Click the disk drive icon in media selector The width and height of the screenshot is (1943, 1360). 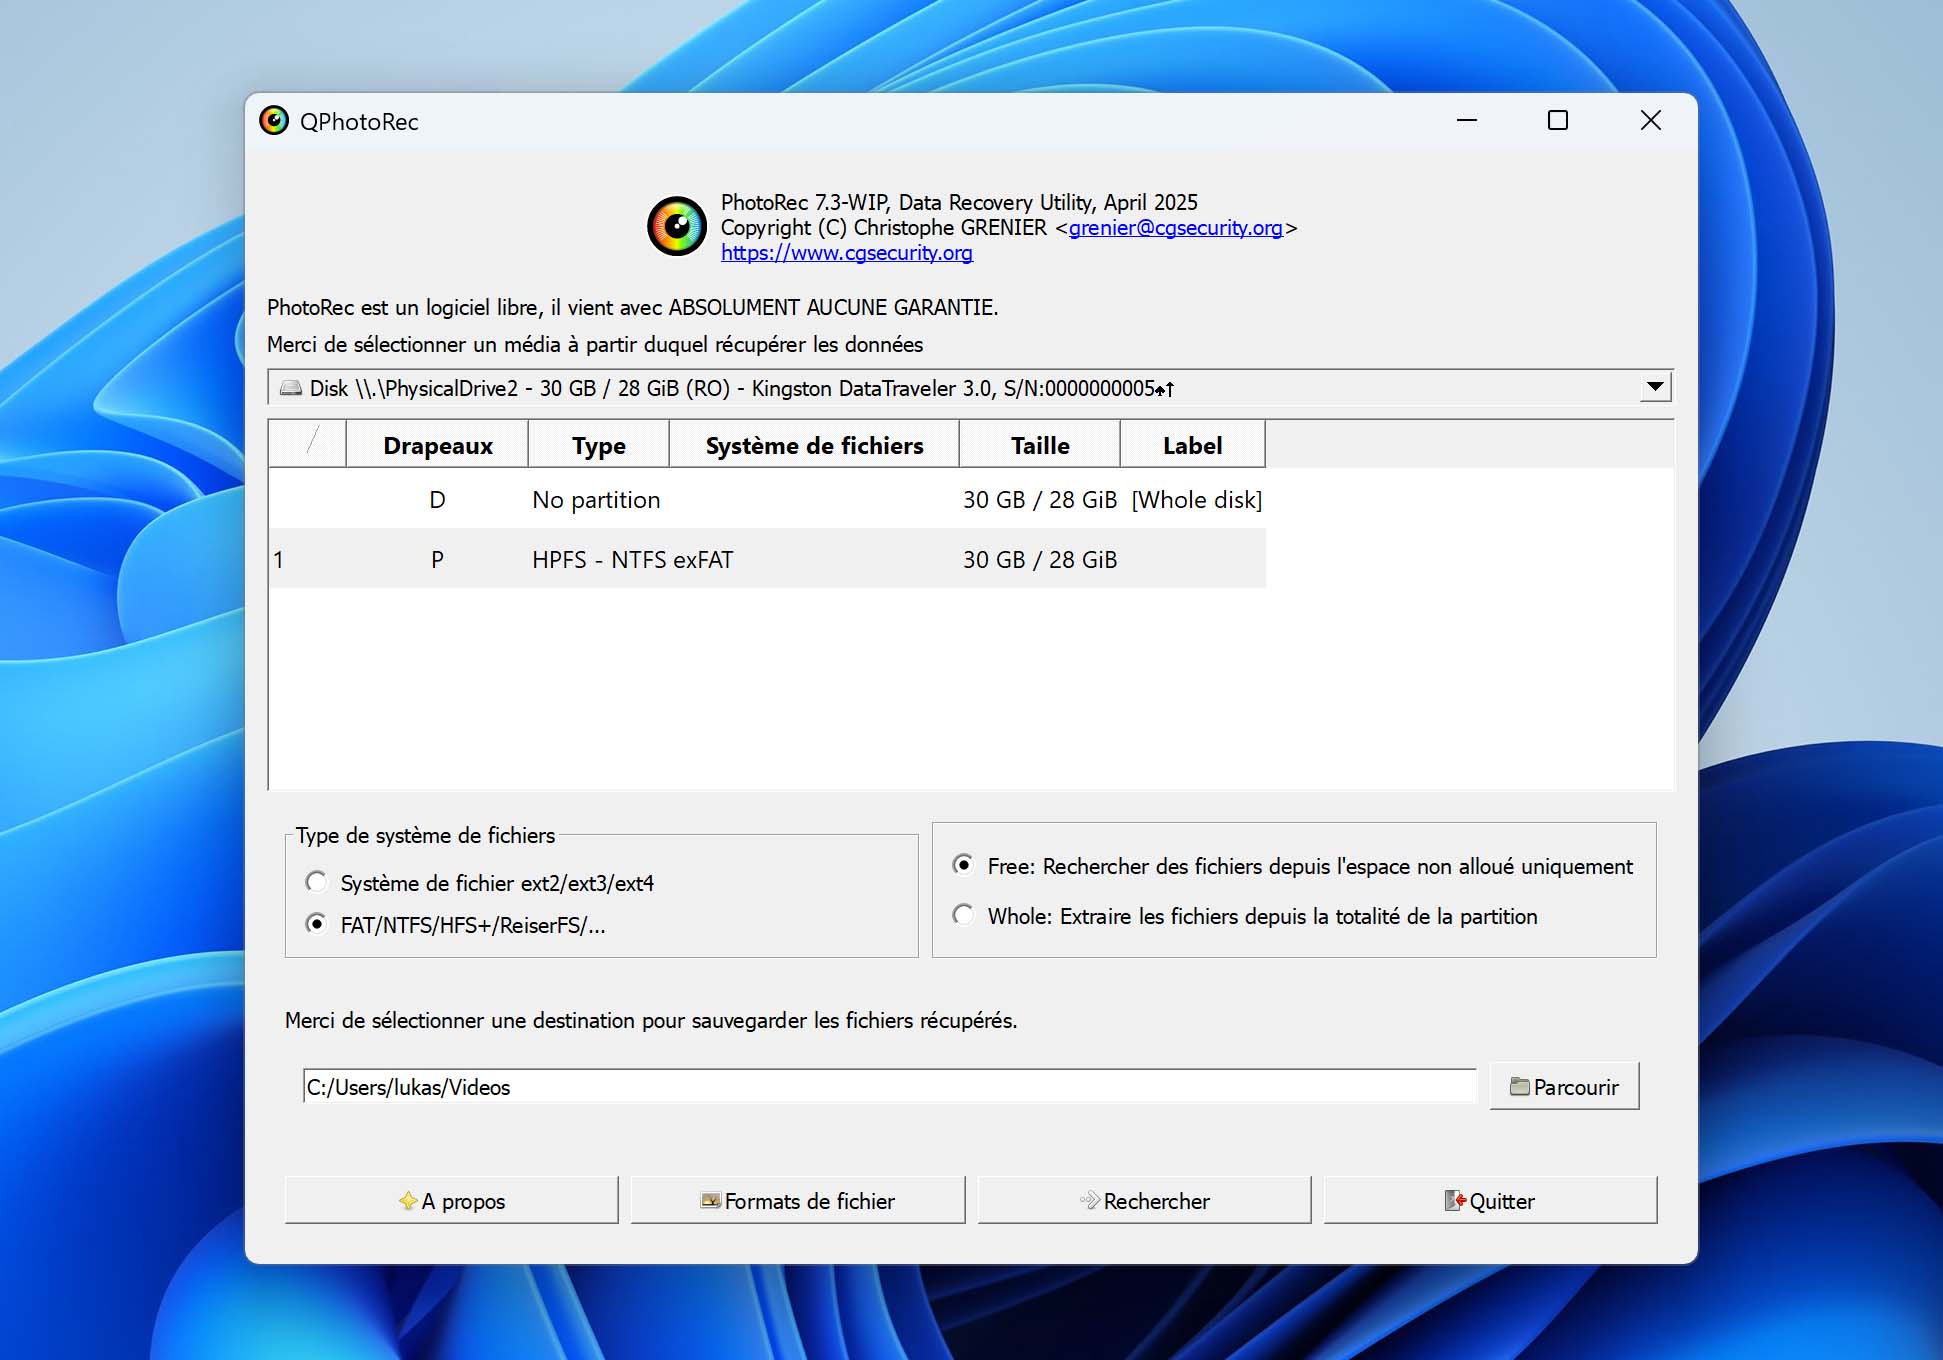tap(291, 388)
